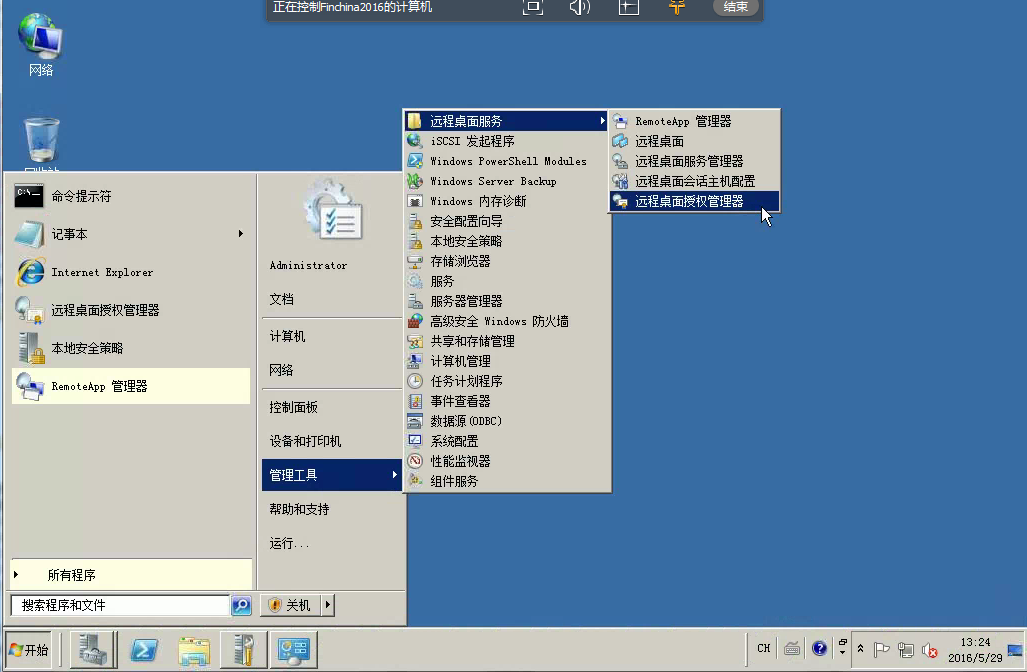Show 所有程序 list
The height and width of the screenshot is (672, 1027).
(131, 574)
